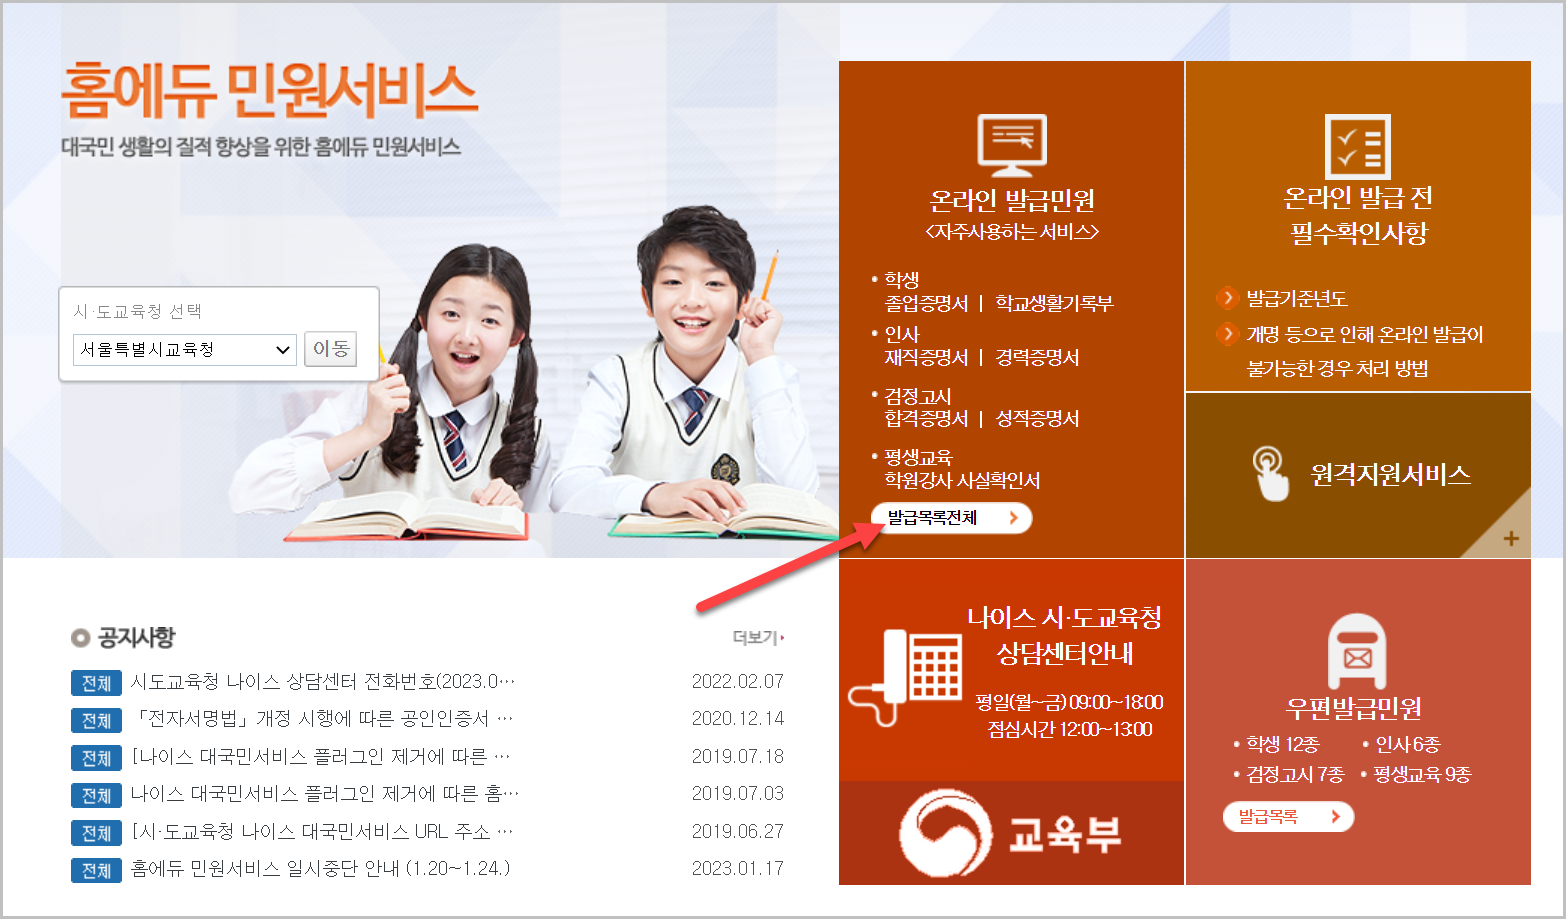Open the 온라인 발급민원 heading
The height and width of the screenshot is (919, 1566).
1012,200
